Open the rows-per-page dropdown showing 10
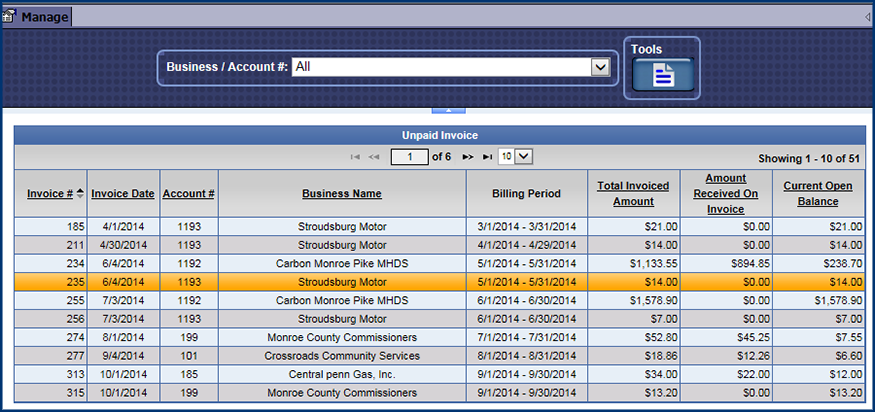This screenshot has height=412, width=875. 524,156
